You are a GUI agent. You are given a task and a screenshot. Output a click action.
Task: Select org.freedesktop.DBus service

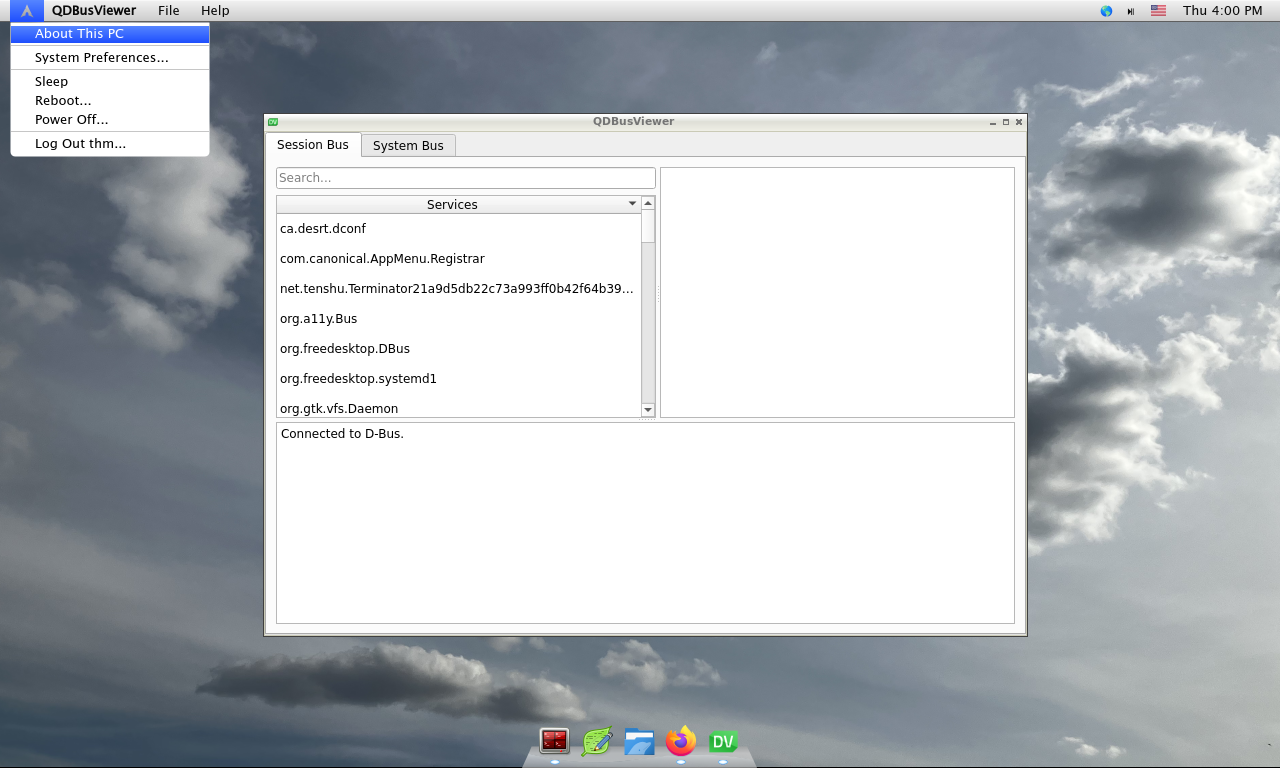tap(345, 349)
